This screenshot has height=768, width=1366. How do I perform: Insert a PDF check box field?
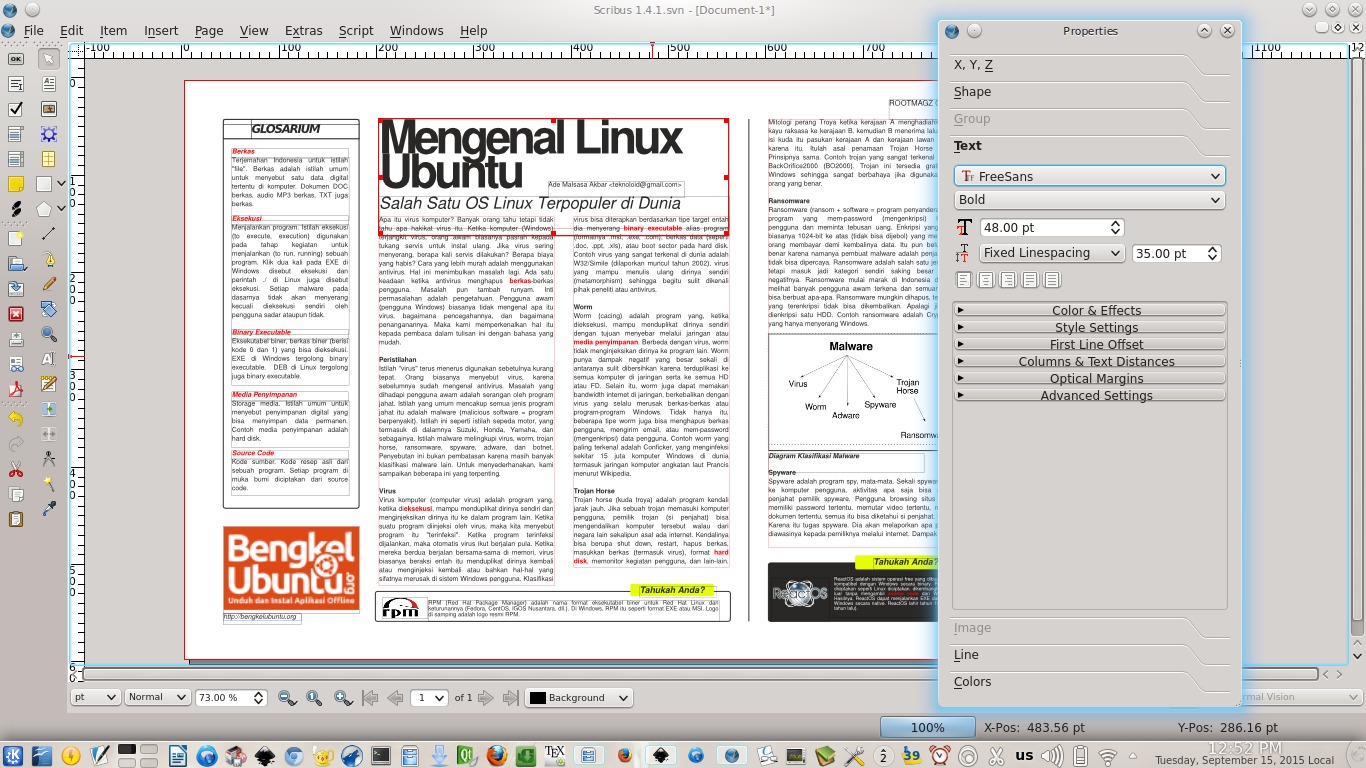[15, 109]
